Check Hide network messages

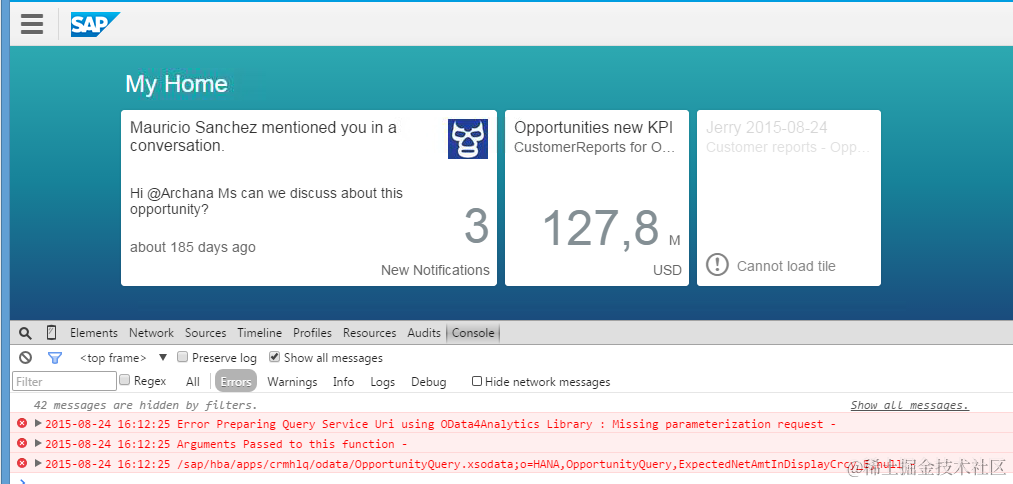pos(477,381)
